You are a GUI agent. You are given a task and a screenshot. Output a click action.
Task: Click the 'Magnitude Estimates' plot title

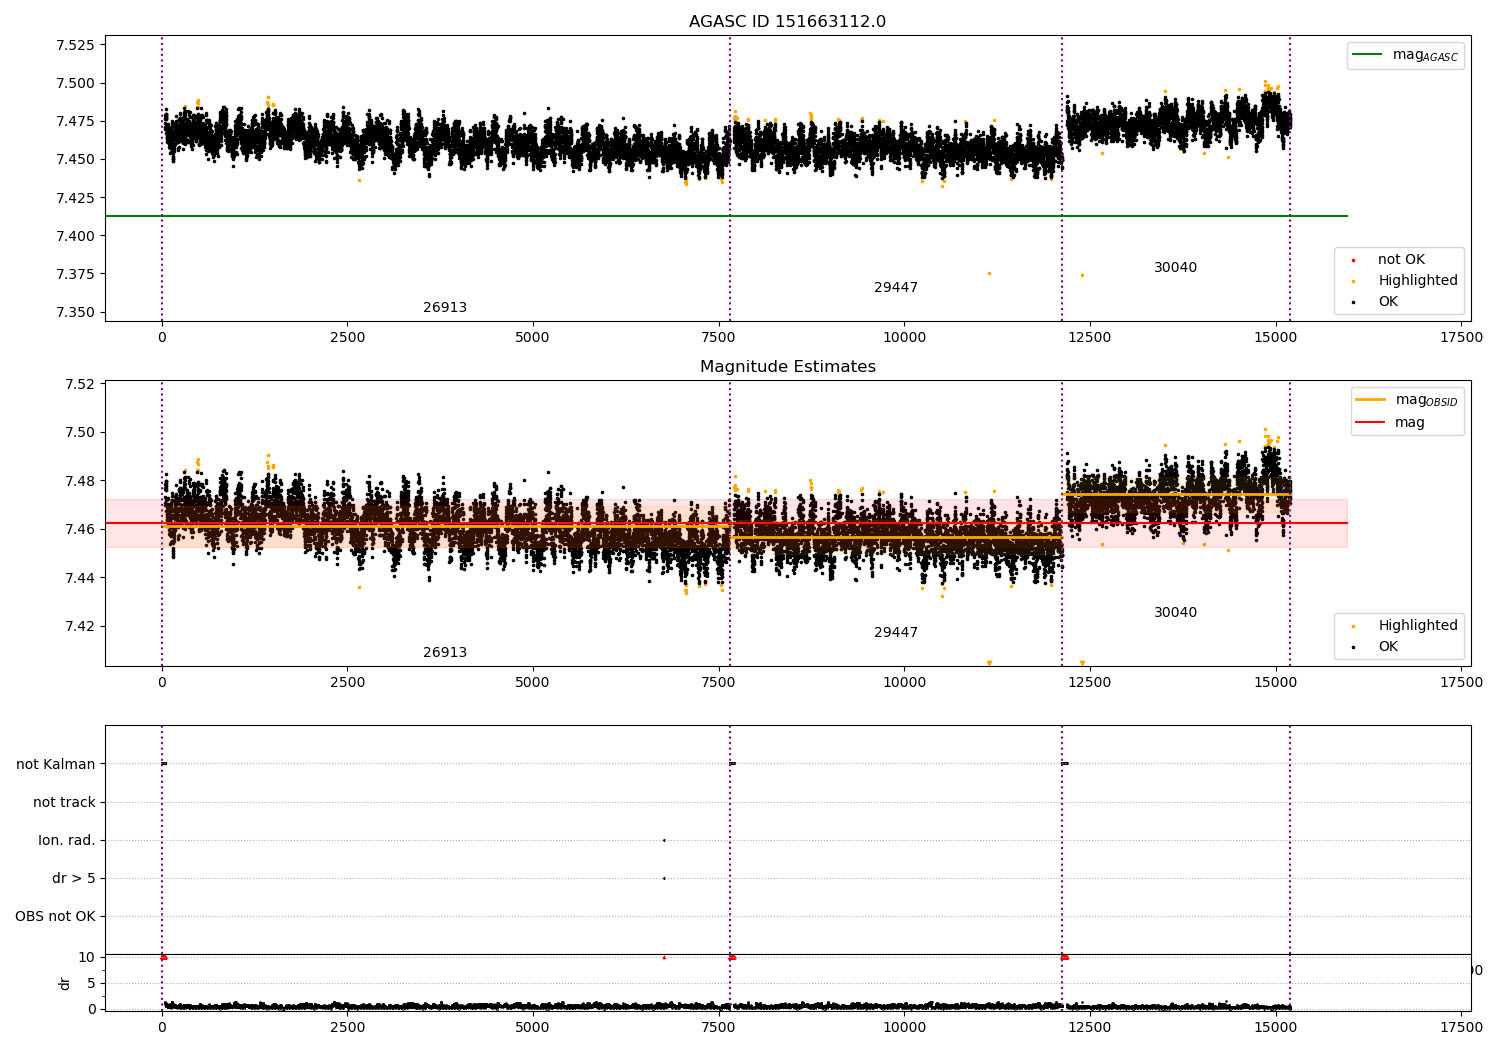coord(787,367)
